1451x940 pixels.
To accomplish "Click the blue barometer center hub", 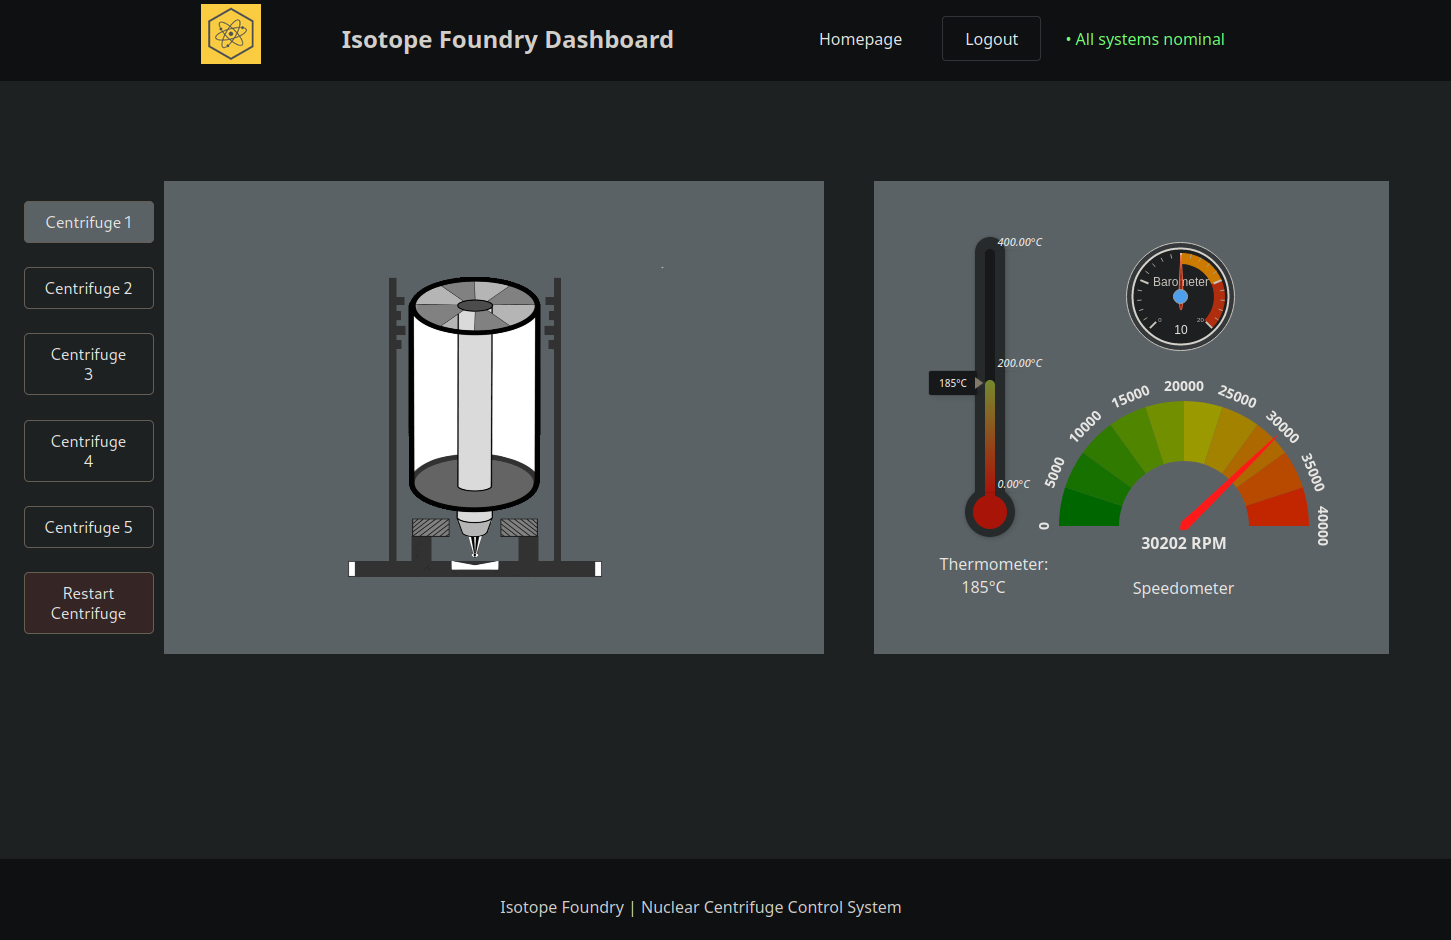I will [1181, 297].
